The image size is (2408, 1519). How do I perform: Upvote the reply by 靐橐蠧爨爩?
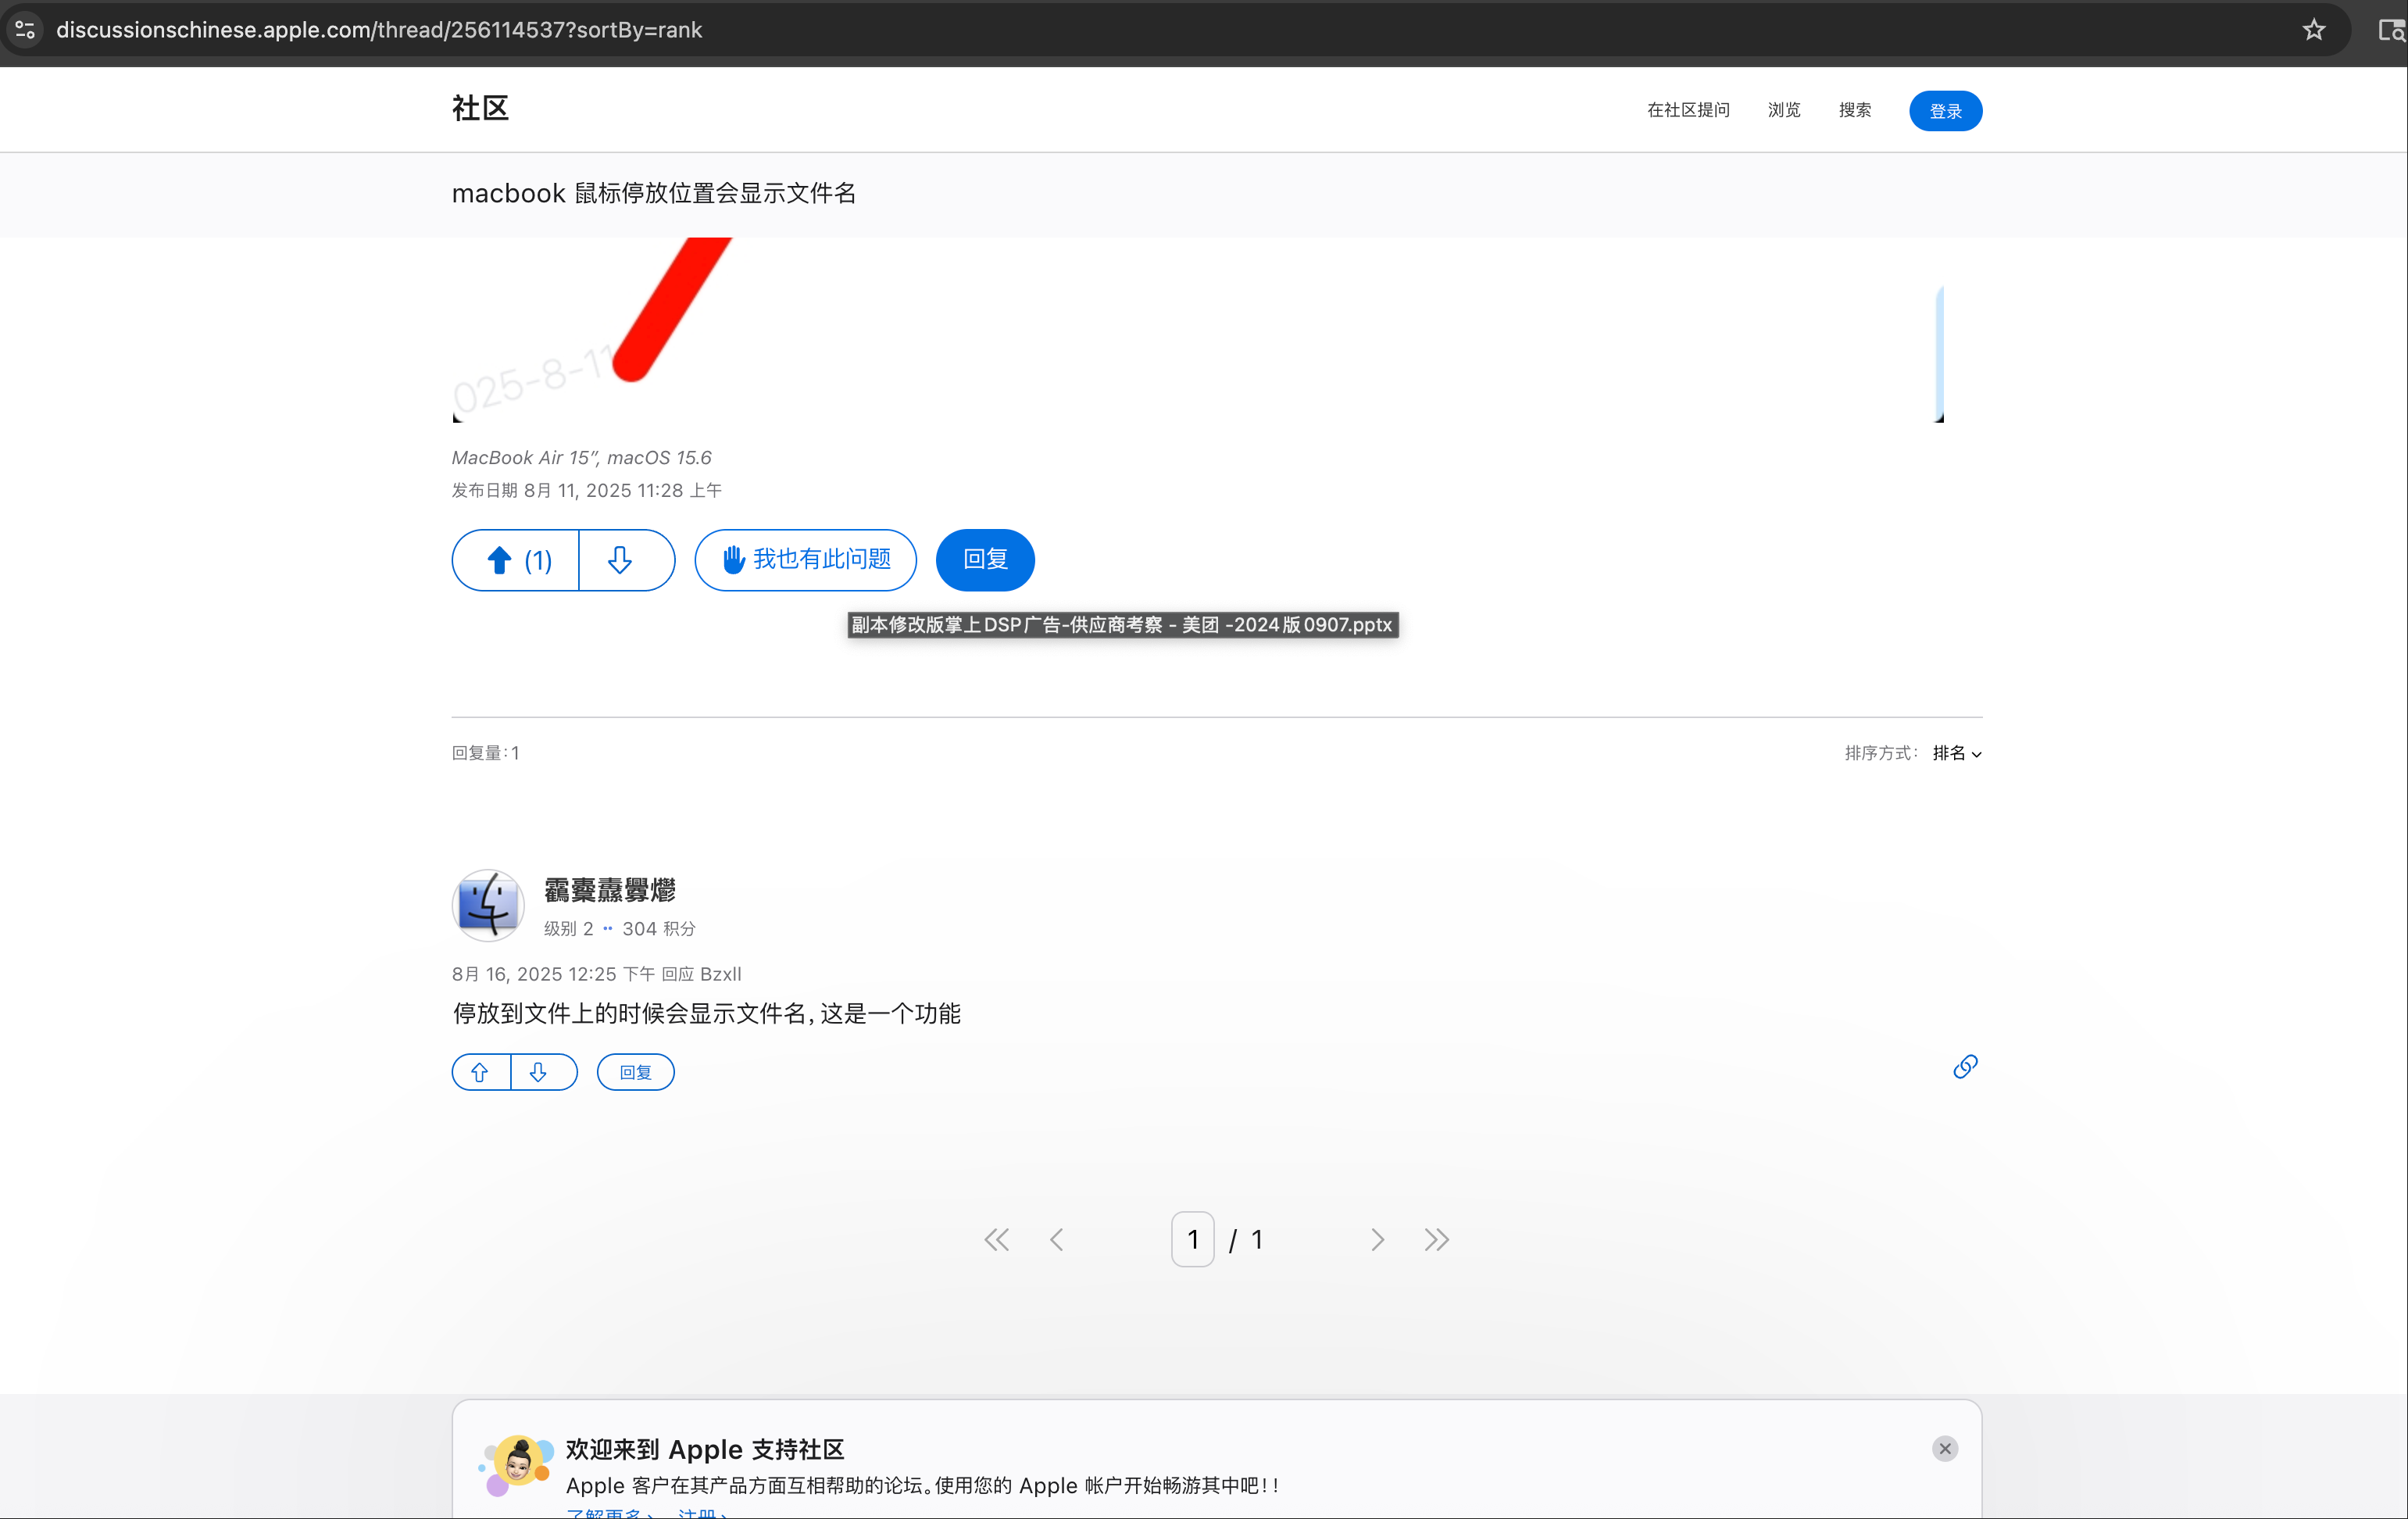pyautogui.click(x=480, y=1072)
